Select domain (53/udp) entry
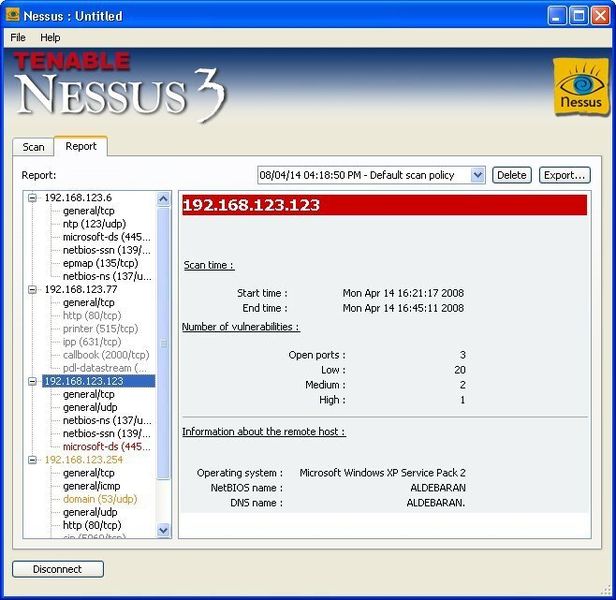Screen dimensions: 616x600 (x=100, y=499)
